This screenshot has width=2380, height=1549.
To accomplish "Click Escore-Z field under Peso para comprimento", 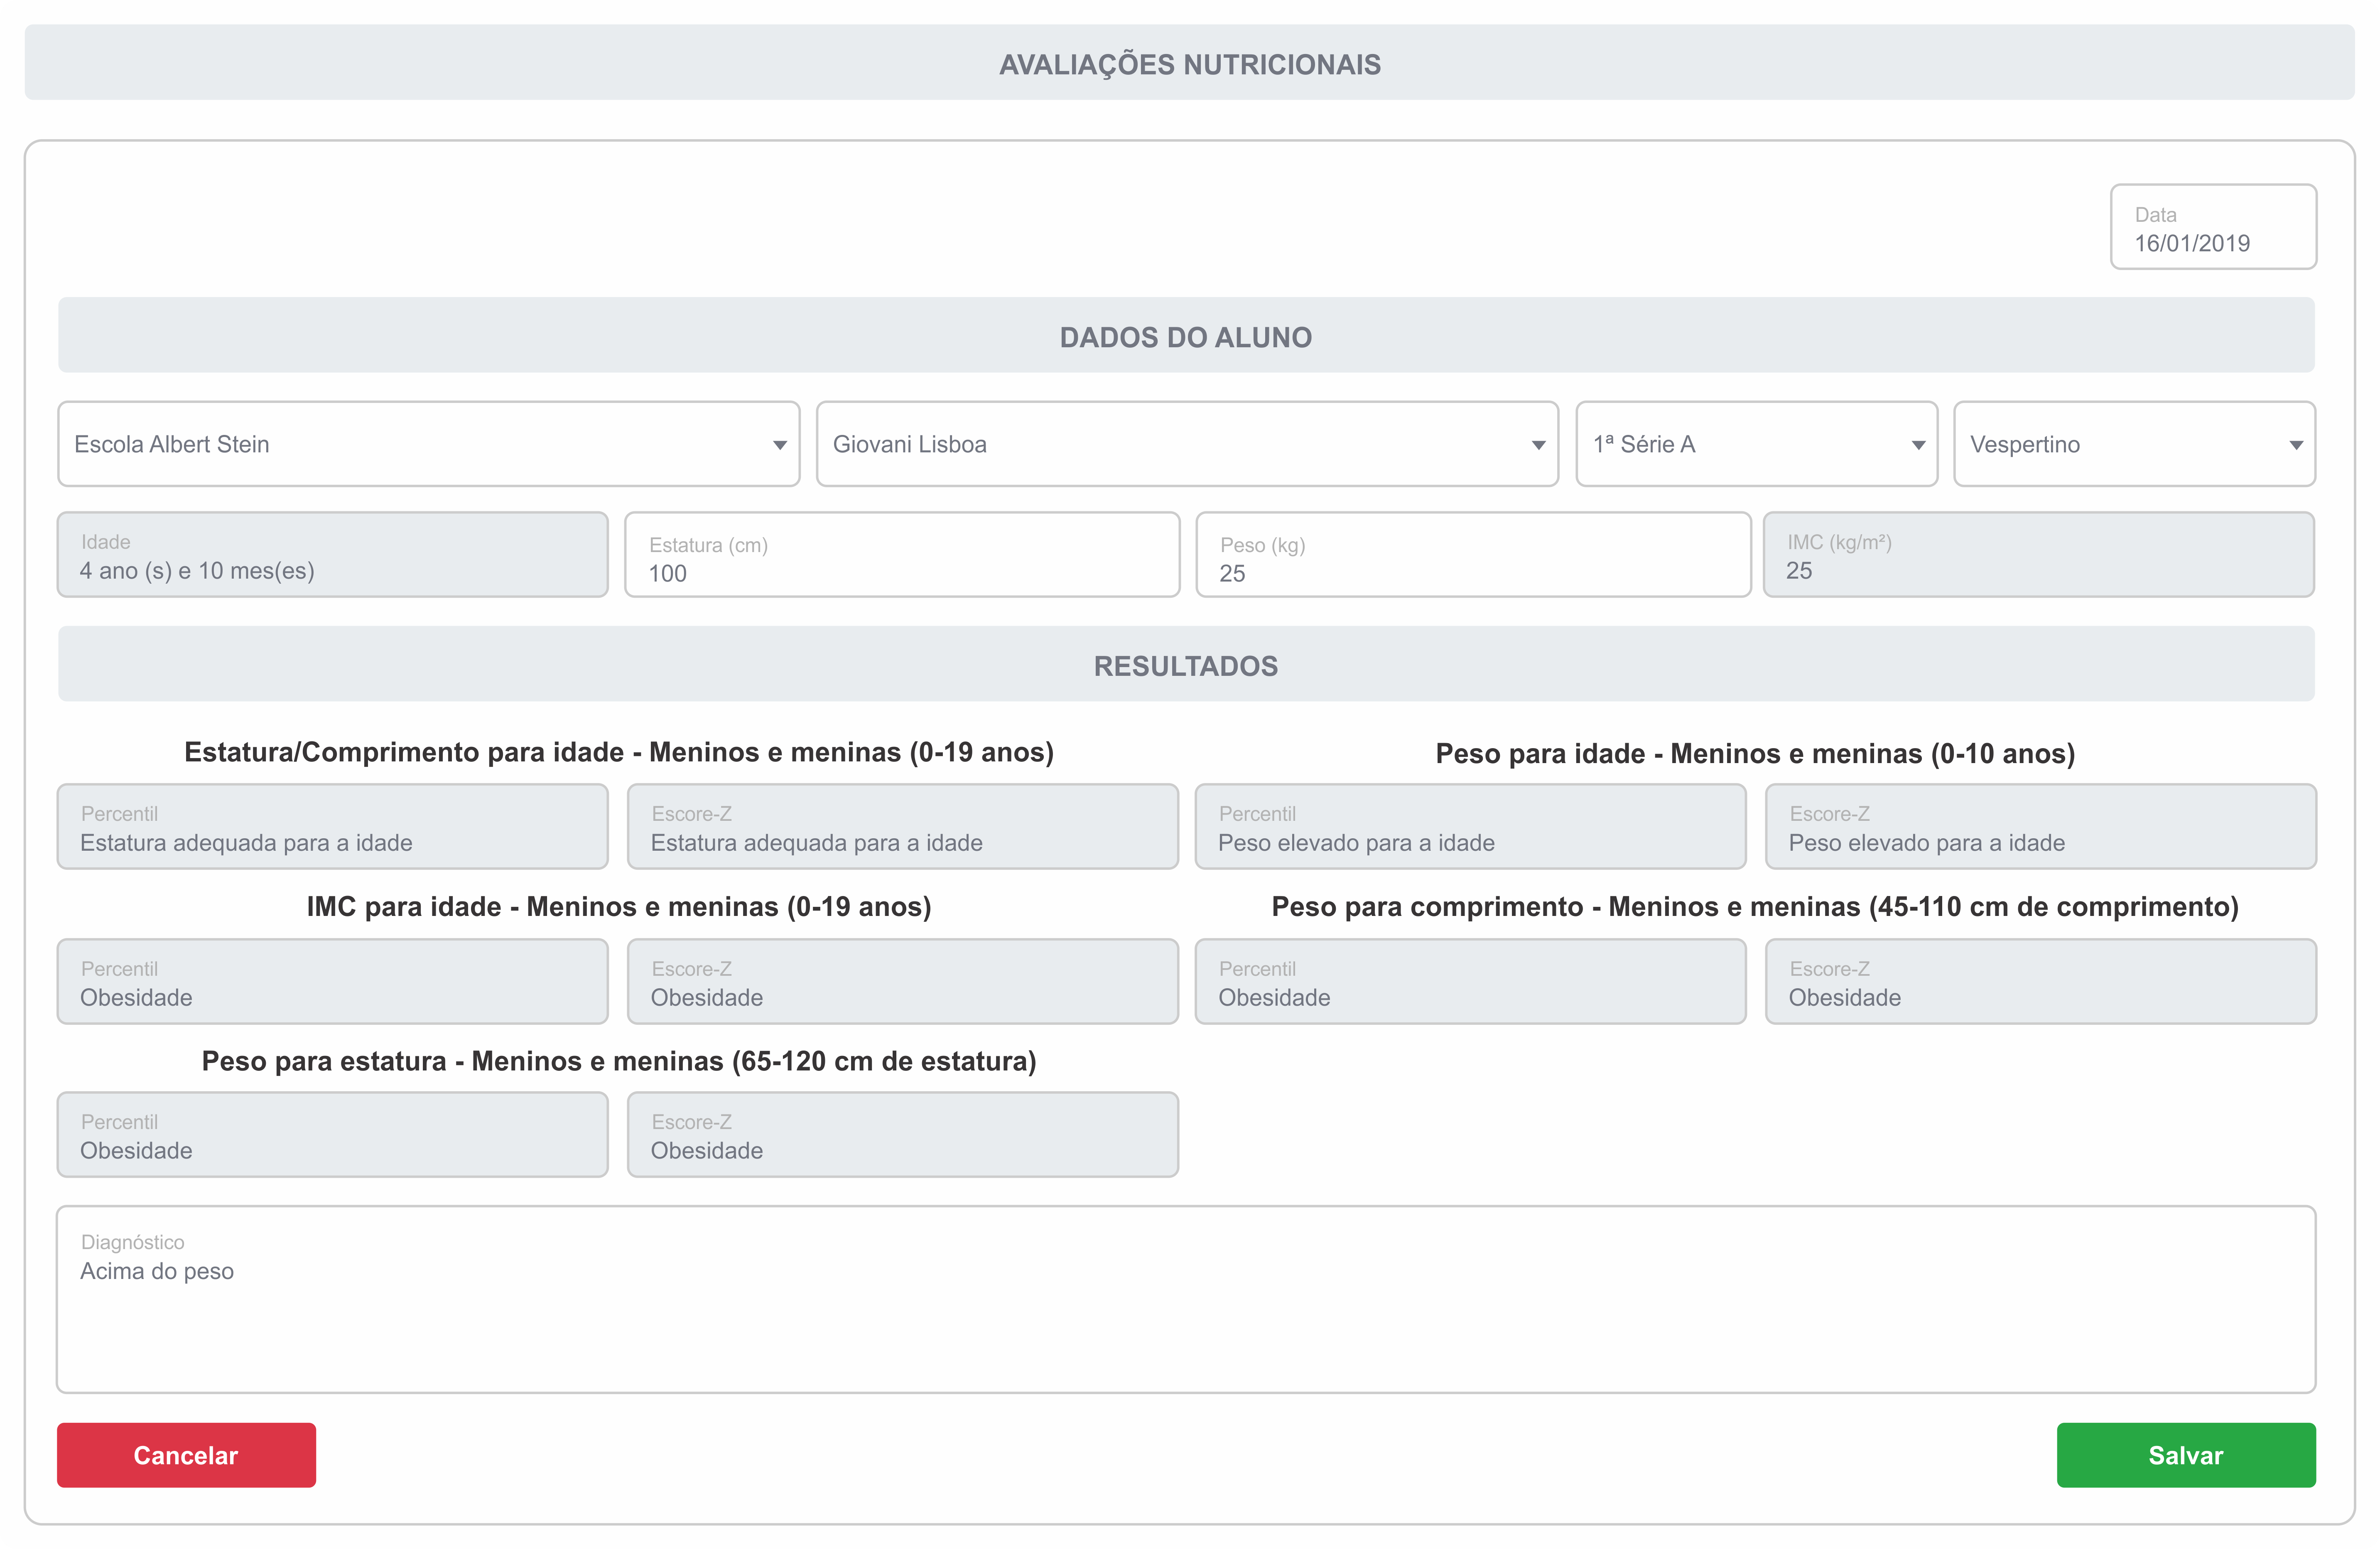I will tap(2041, 982).
